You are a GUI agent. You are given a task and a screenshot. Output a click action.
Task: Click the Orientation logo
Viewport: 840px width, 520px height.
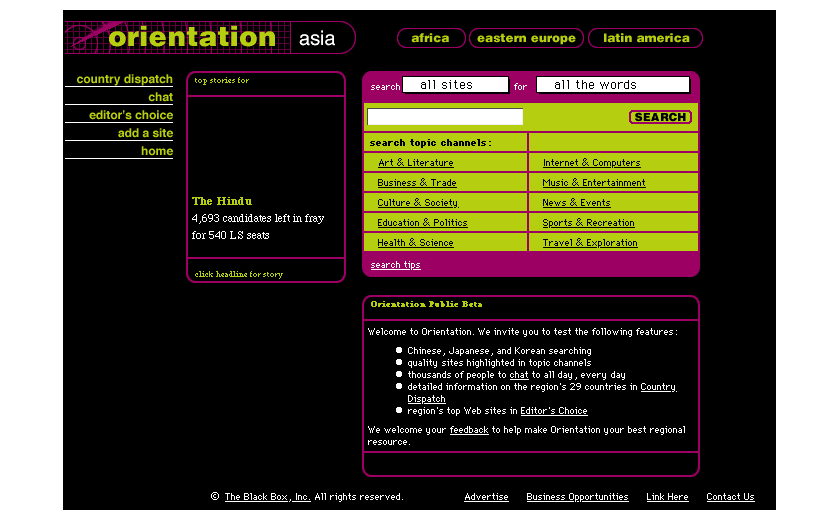click(190, 38)
